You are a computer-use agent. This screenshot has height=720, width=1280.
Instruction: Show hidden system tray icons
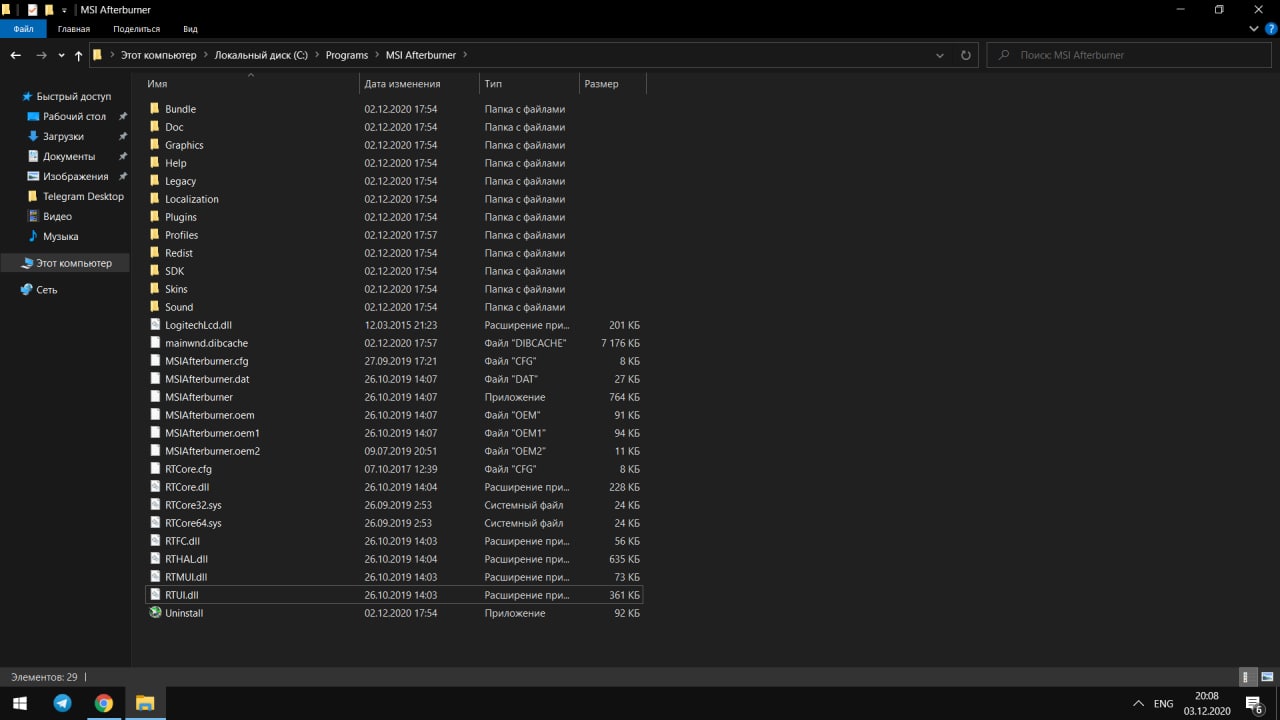coord(1138,704)
